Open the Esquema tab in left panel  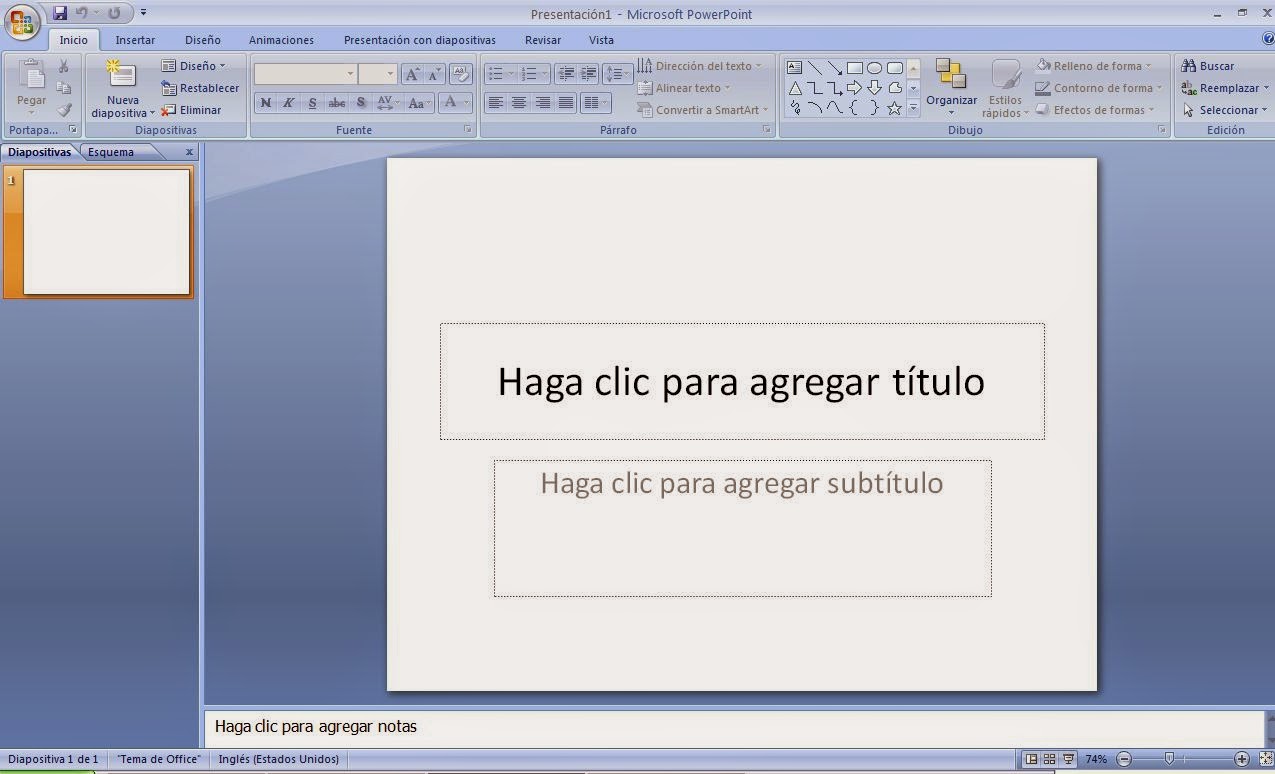[x=110, y=151]
